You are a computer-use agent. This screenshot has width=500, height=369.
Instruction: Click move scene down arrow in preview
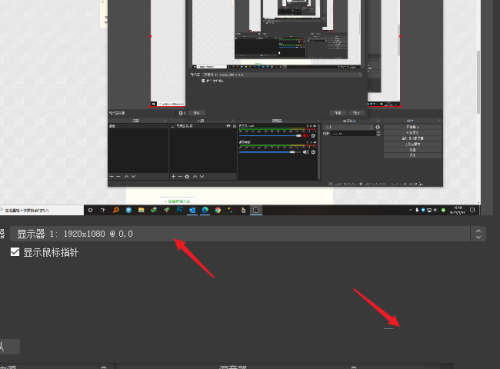click(133, 176)
